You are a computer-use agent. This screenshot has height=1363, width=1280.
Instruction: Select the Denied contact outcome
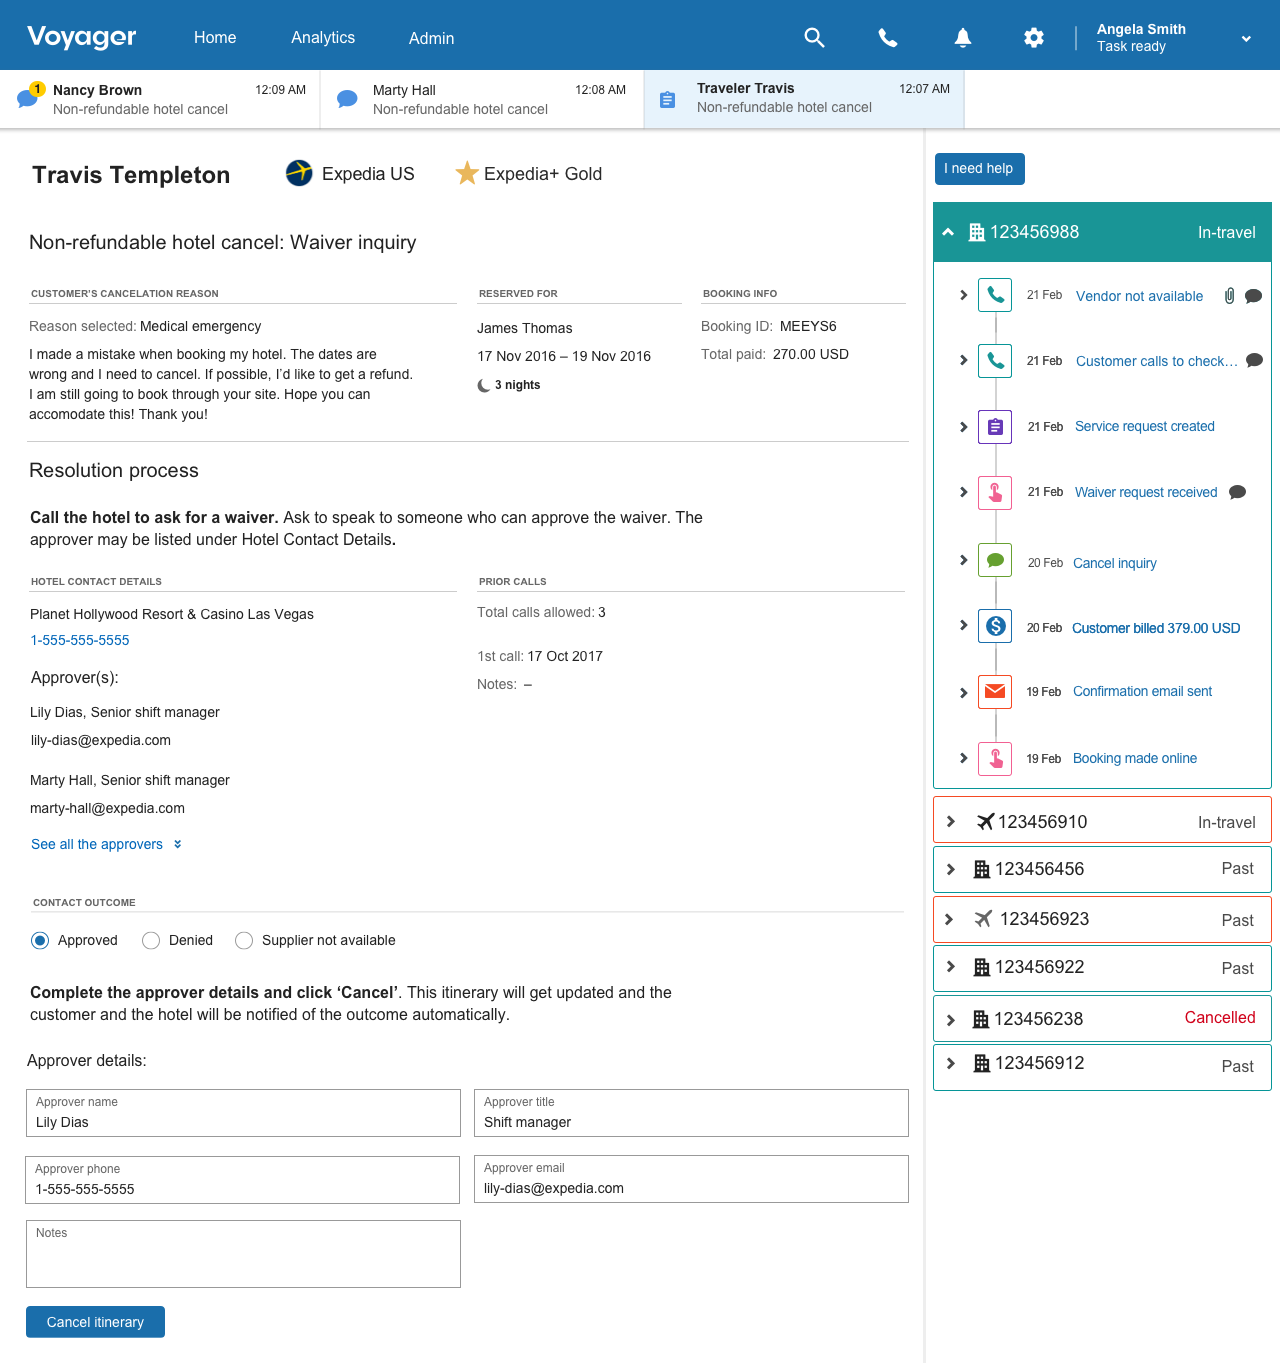pyautogui.click(x=151, y=940)
